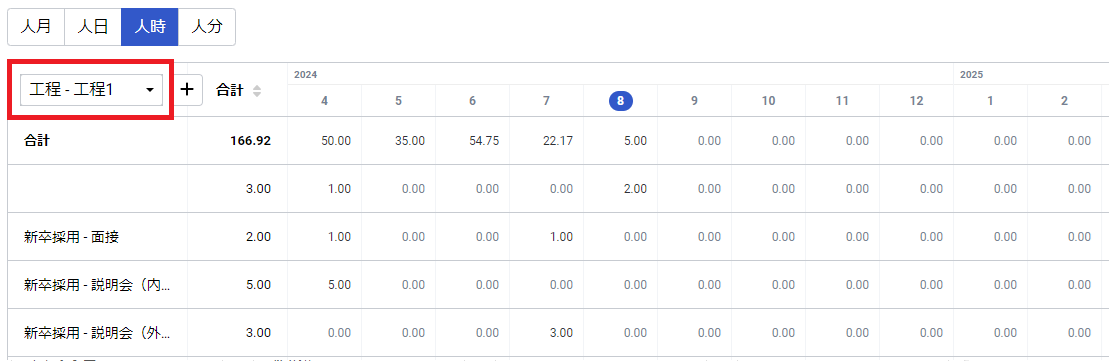Switch to 人月 unit
This screenshot has height=361, width=1109.
(x=36, y=27)
